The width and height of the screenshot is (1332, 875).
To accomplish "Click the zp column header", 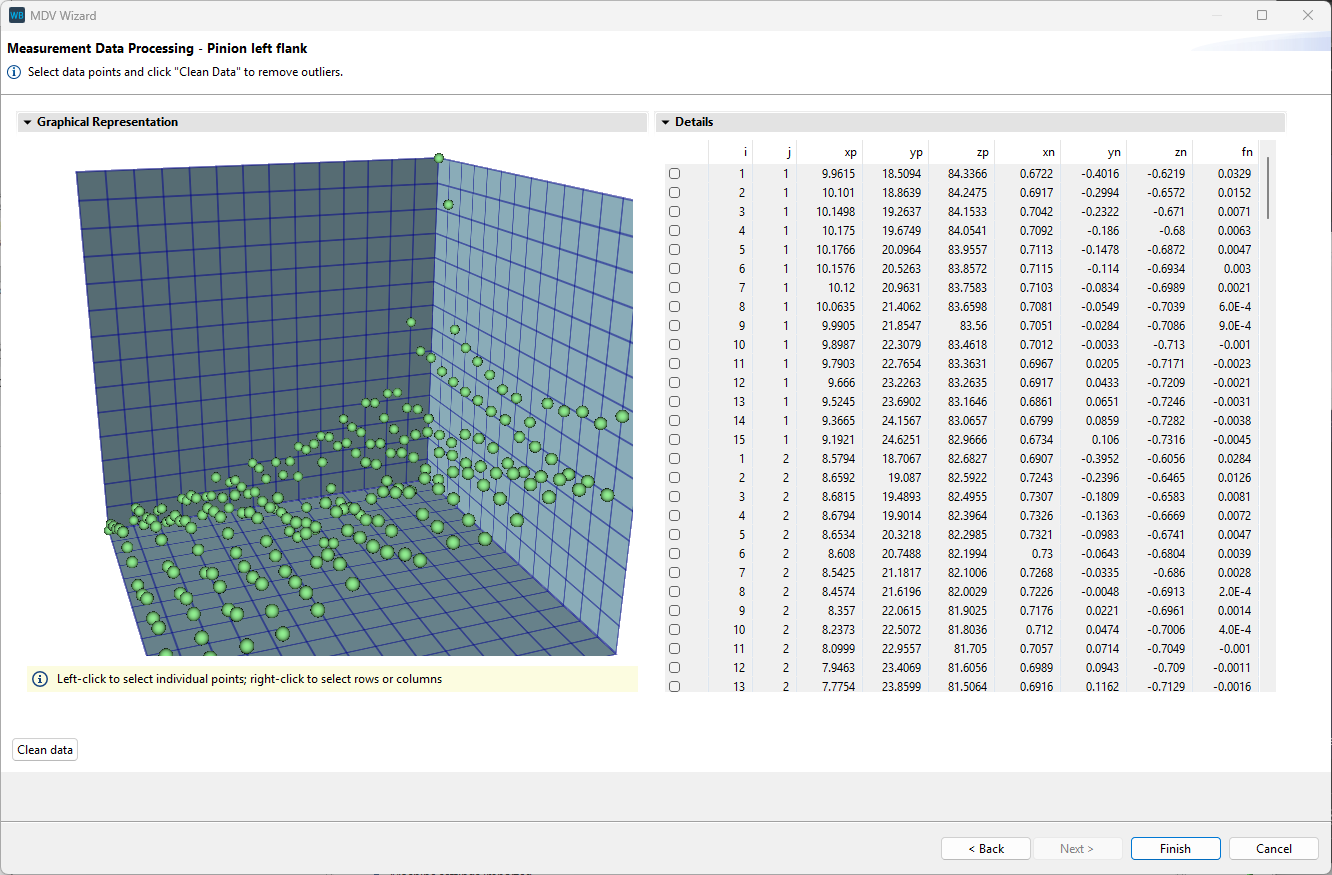I will 961,152.
